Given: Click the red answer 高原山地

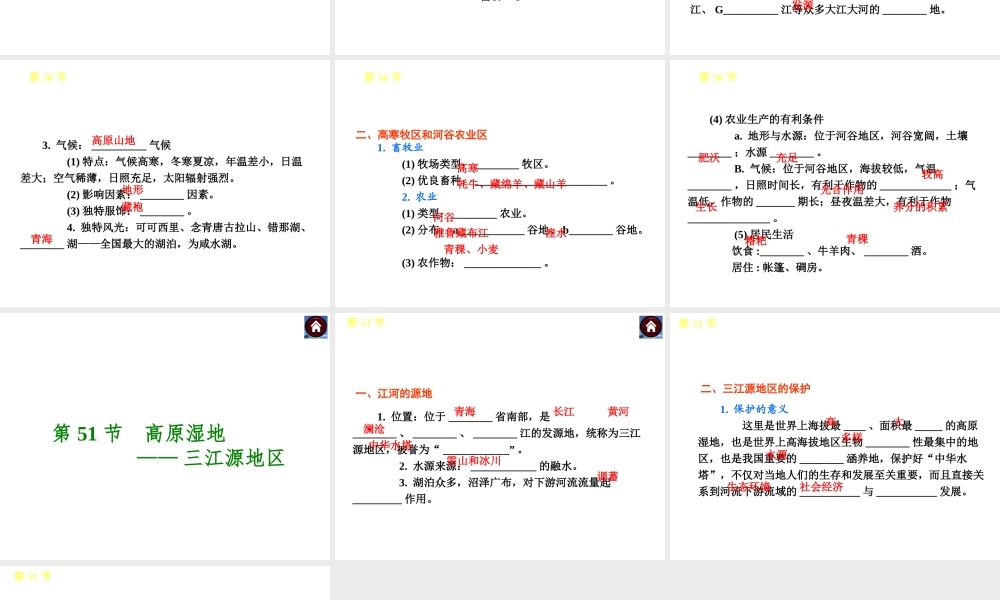Looking at the screenshot, I should point(114,140).
